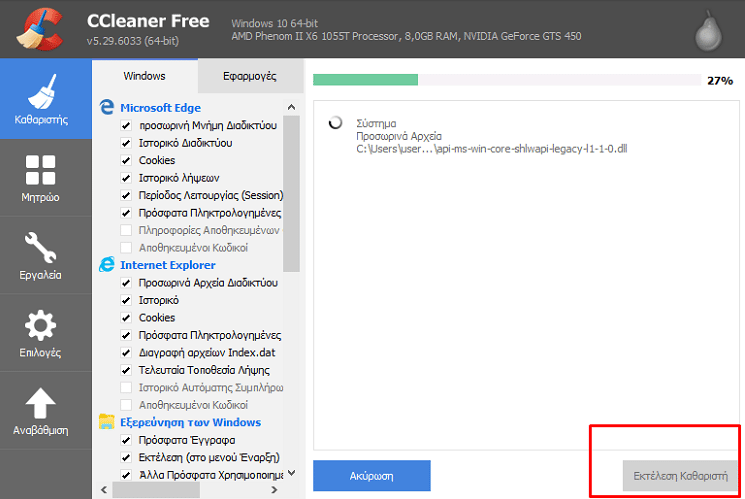Uncheck Περίοδος Λειτουργίας (Session)
The image size is (745, 499).
pos(126,195)
